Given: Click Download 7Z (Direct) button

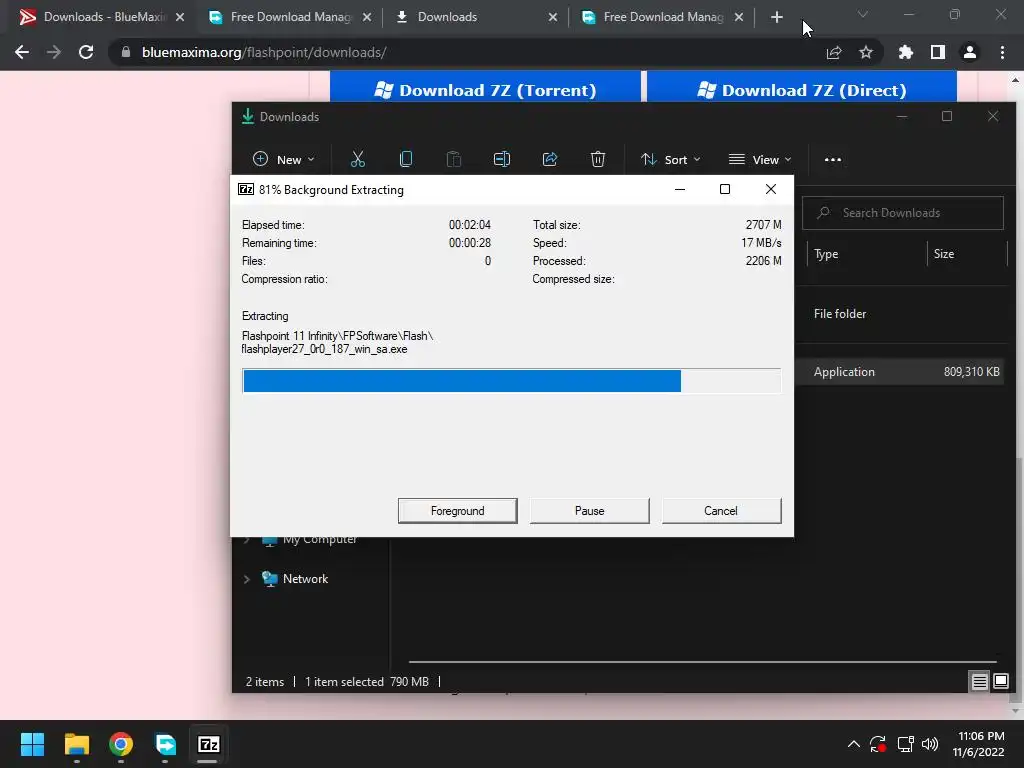Looking at the screenshot, I should [x=801, y=89].
